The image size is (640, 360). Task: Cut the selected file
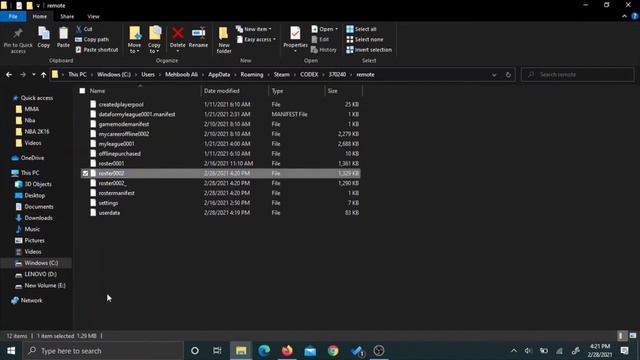[84, 29]
